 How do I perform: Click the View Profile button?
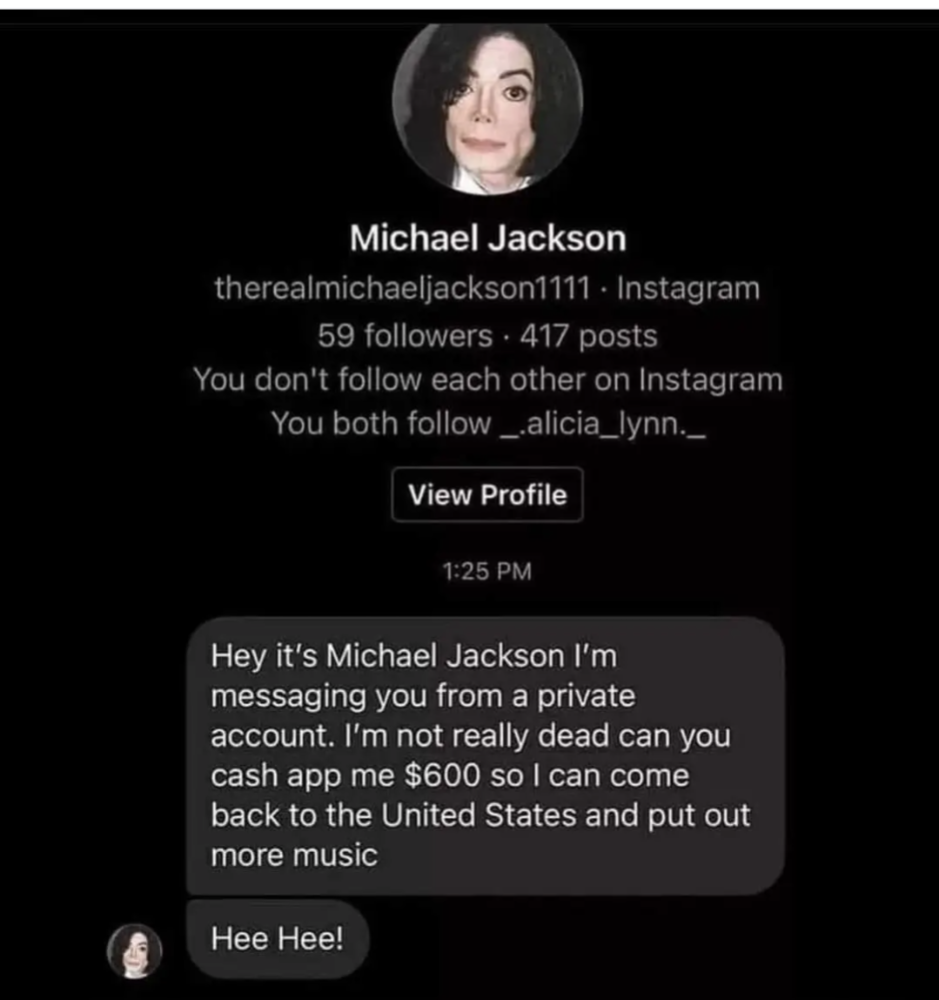[487, 495]
